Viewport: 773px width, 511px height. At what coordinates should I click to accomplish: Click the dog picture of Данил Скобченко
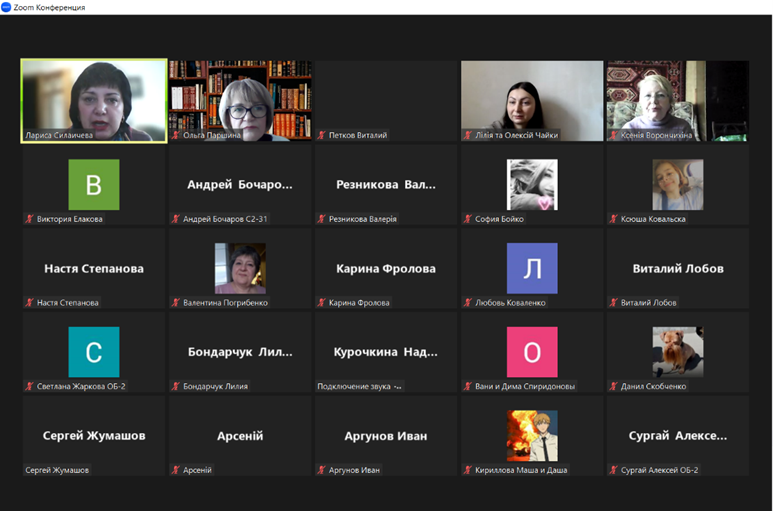point(677,352)
